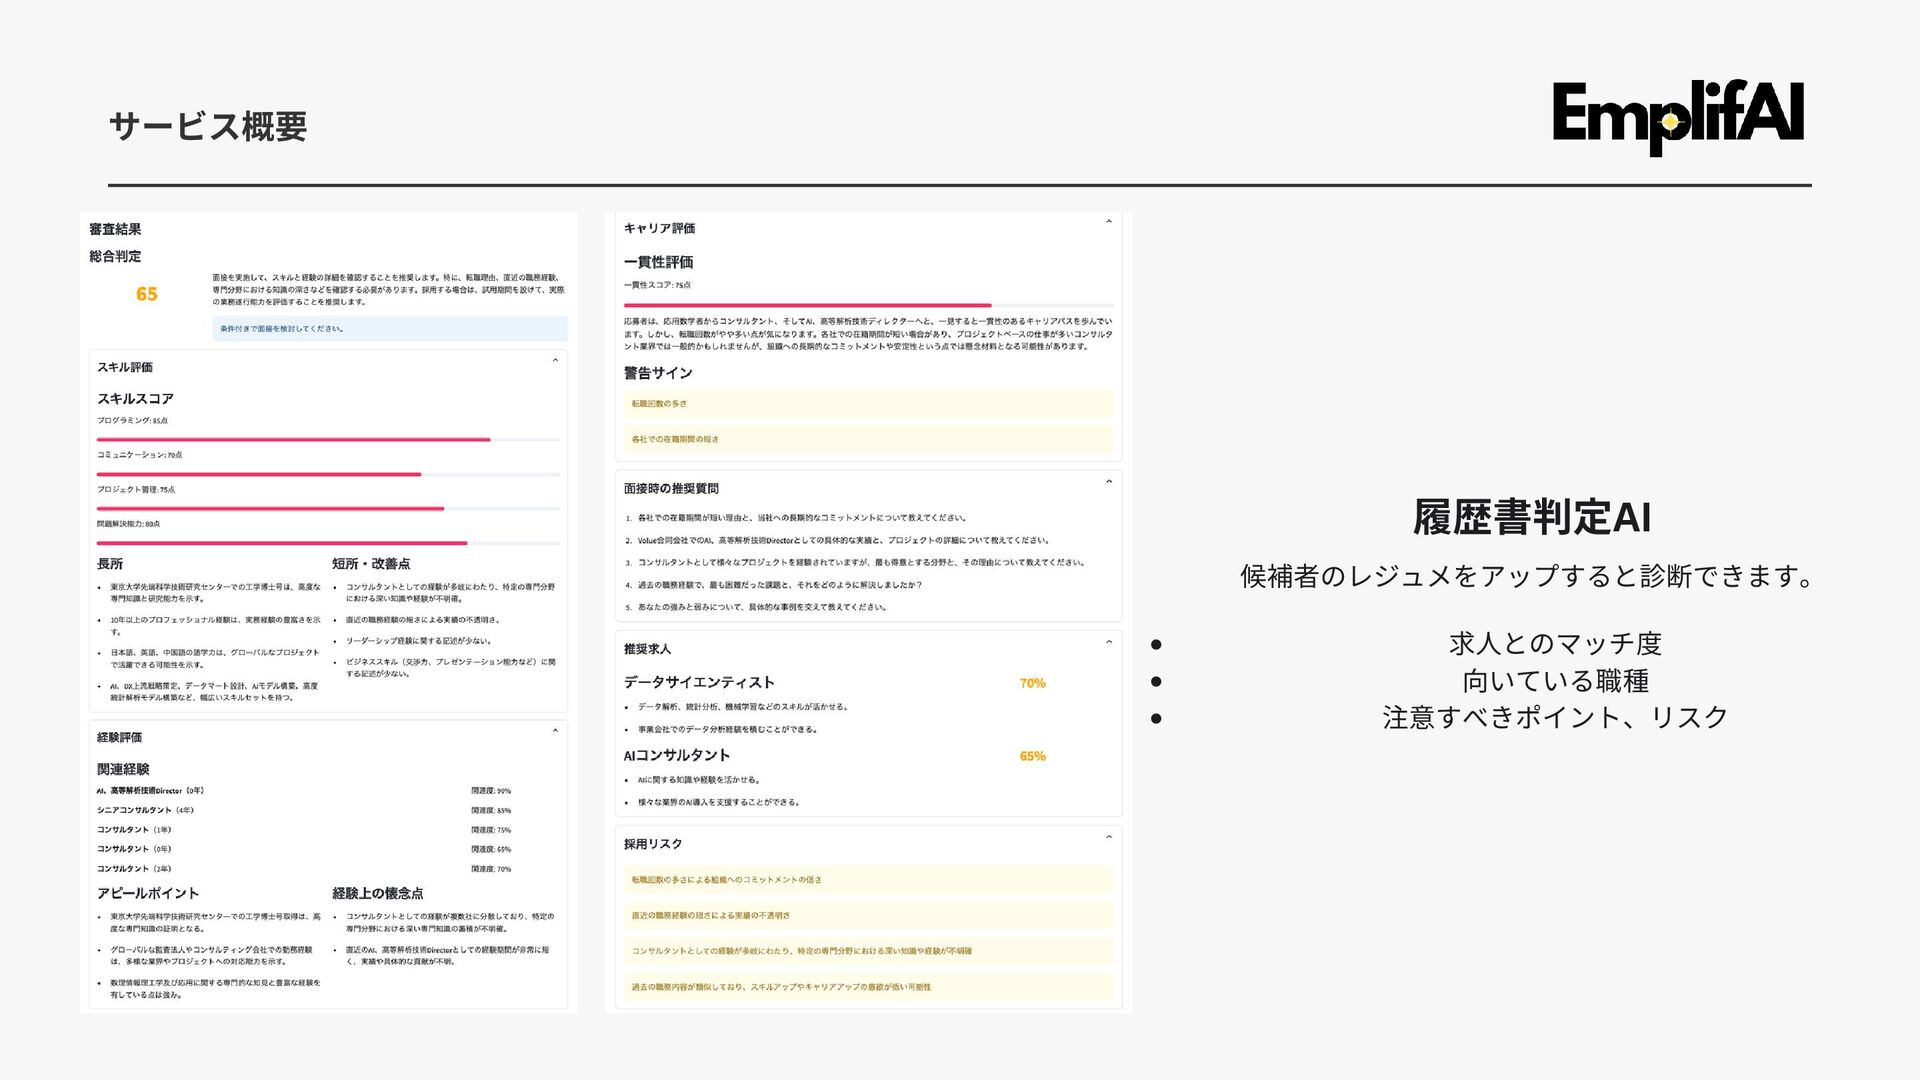Viewport: 1920px width, 1080px height.
Task: Click the サービス概要 slide title
Action: [207, 126]
